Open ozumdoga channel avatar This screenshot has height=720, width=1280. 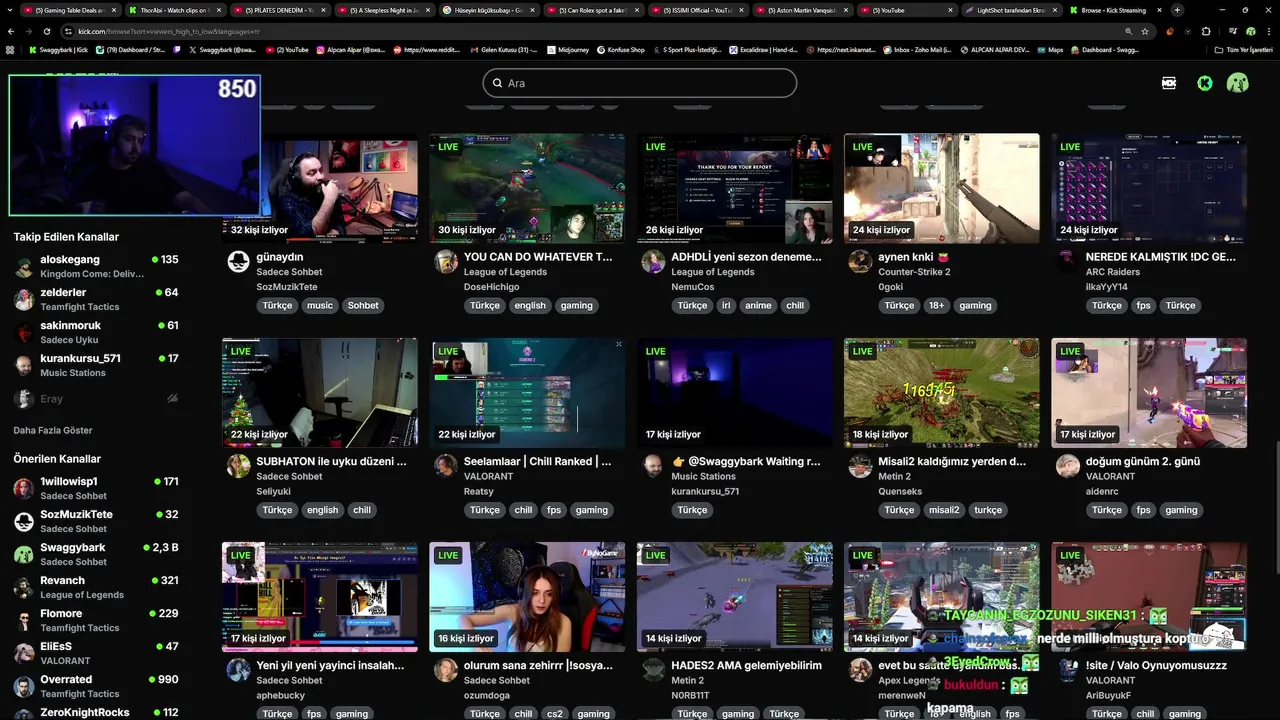tap(446, 670)
